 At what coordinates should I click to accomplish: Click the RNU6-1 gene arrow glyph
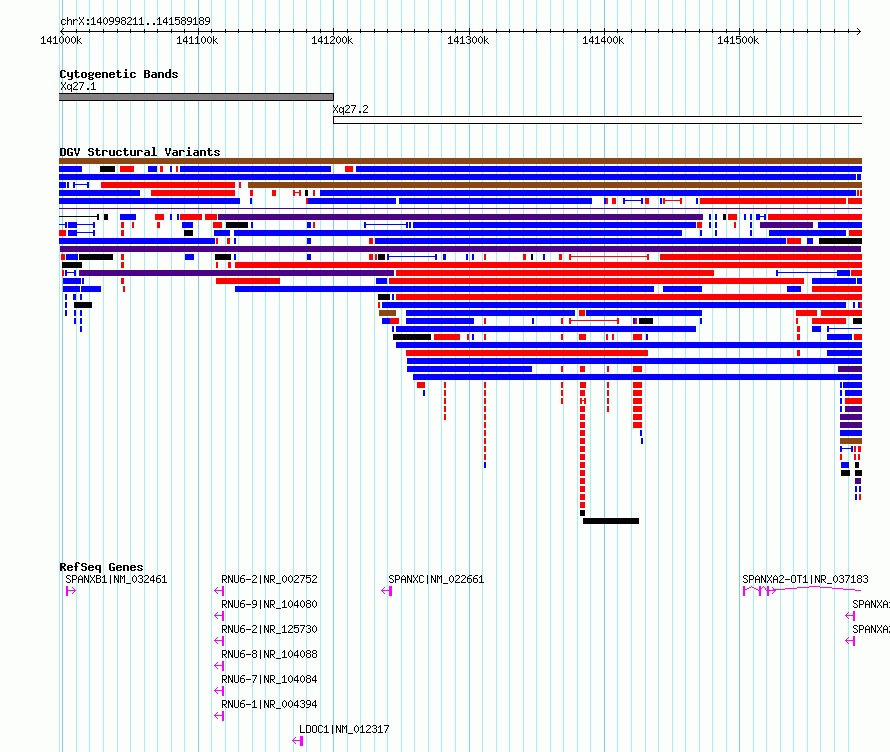coord(219,716)
